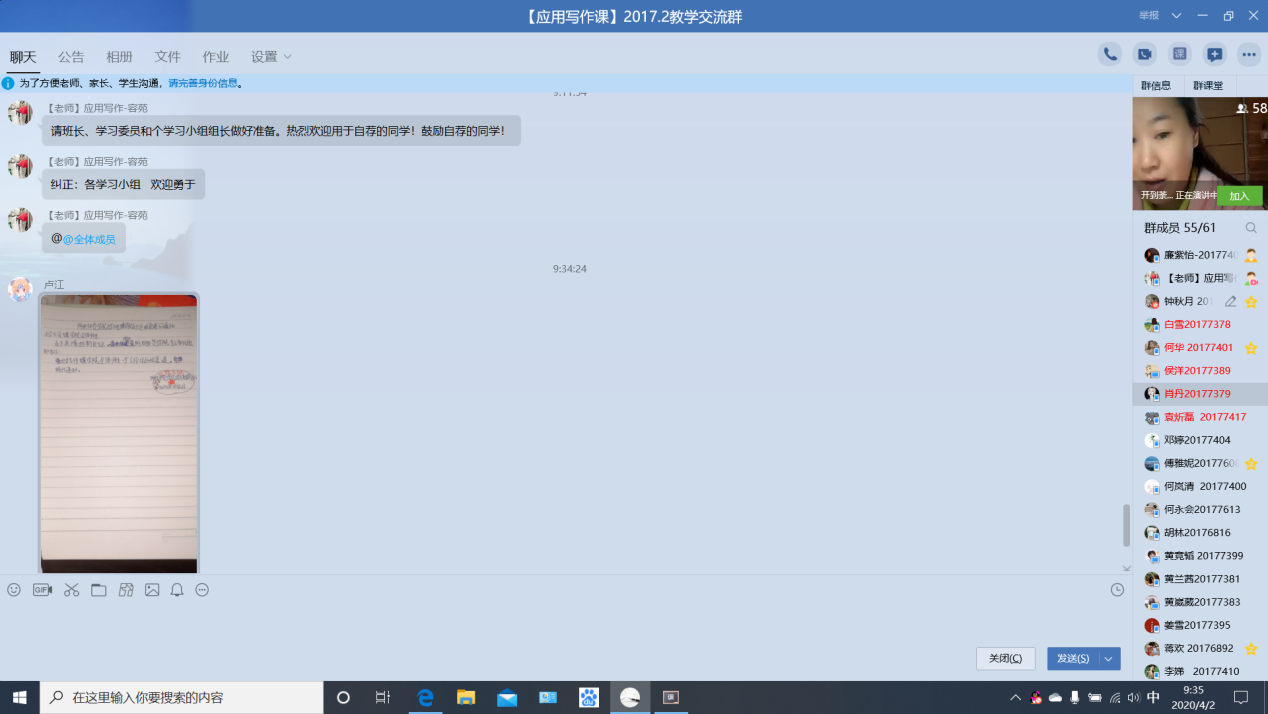
Task: Start a group voice call
Action: pos(1109,55)
